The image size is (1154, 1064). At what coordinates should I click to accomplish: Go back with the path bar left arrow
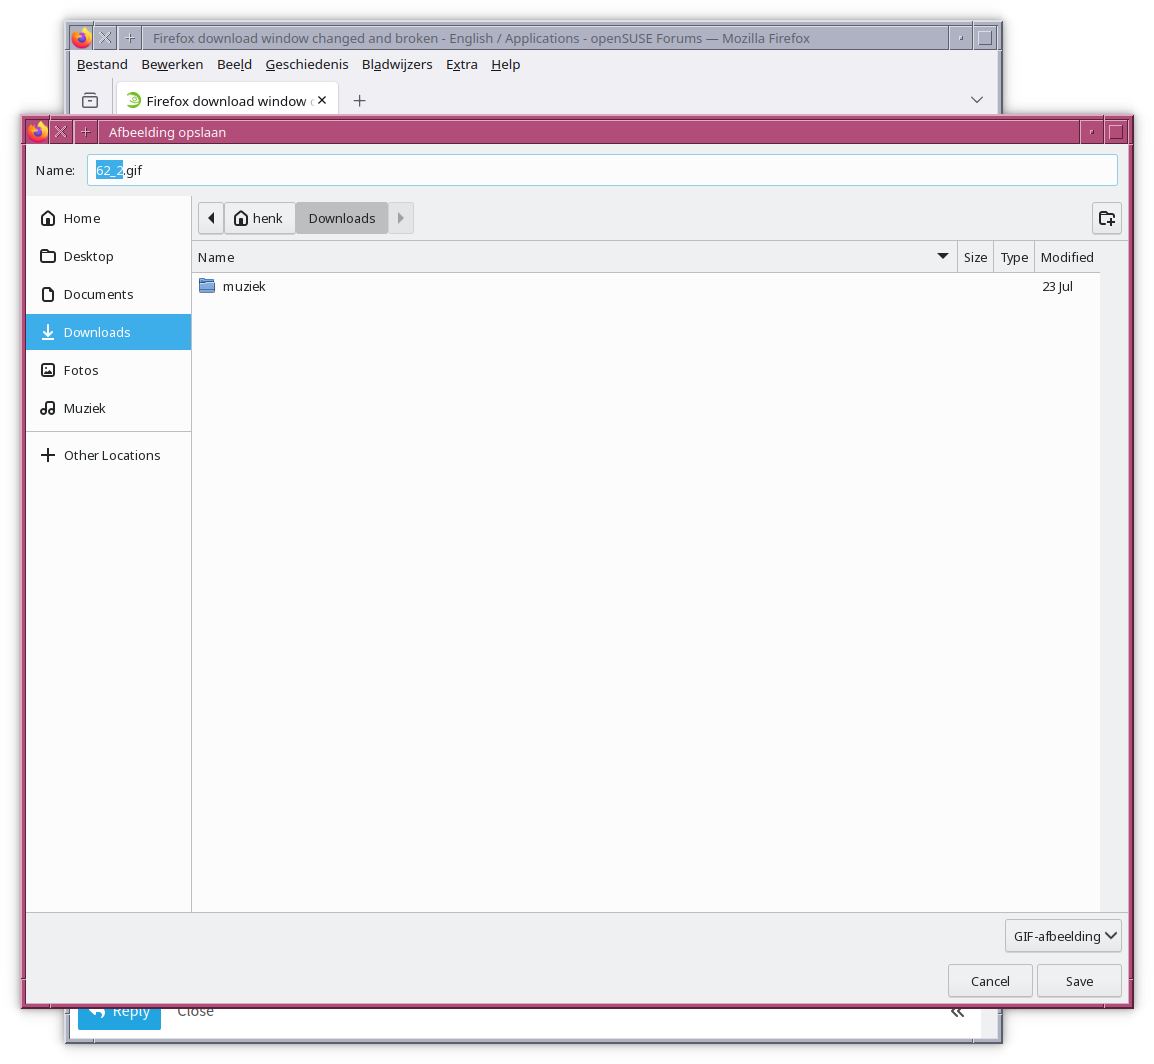[x=211, y=219]
